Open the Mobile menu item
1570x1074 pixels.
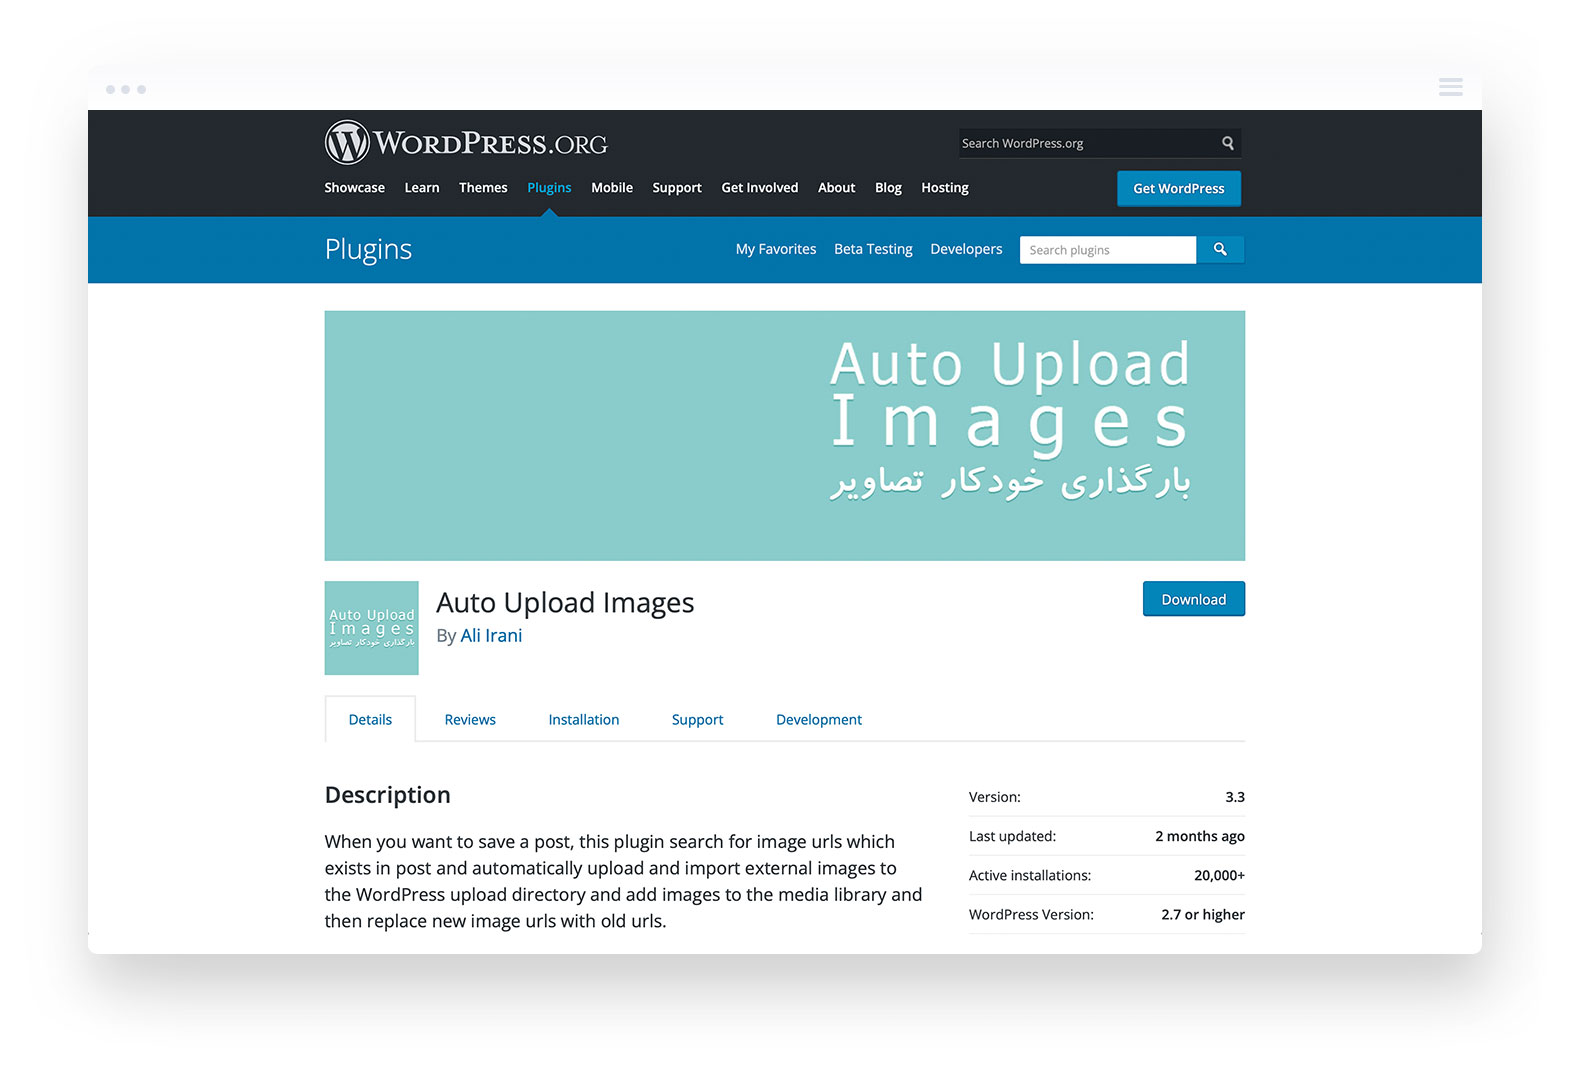coord(612,188)
